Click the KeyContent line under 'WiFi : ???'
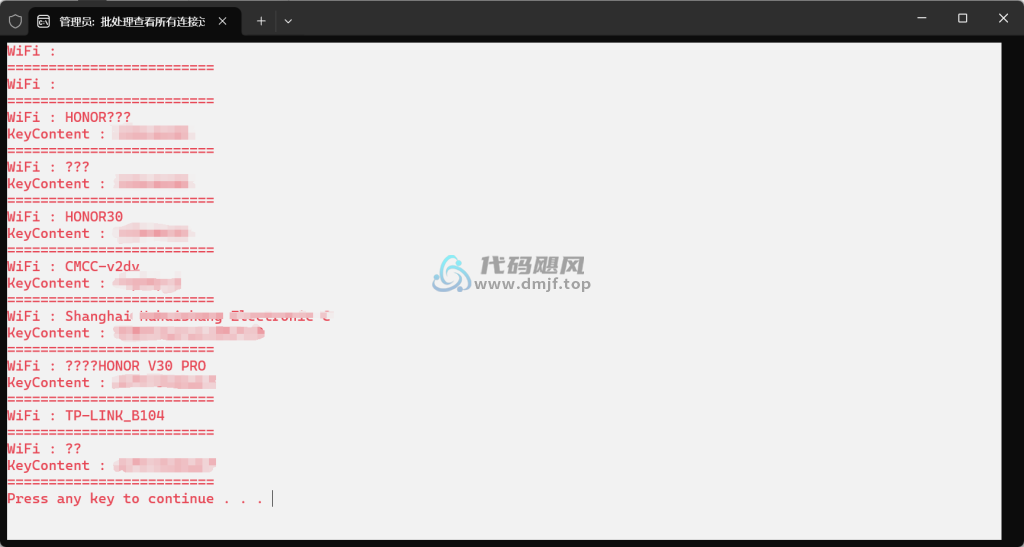The height and width of the screenshot is (547, 1024). click(101, 183)
